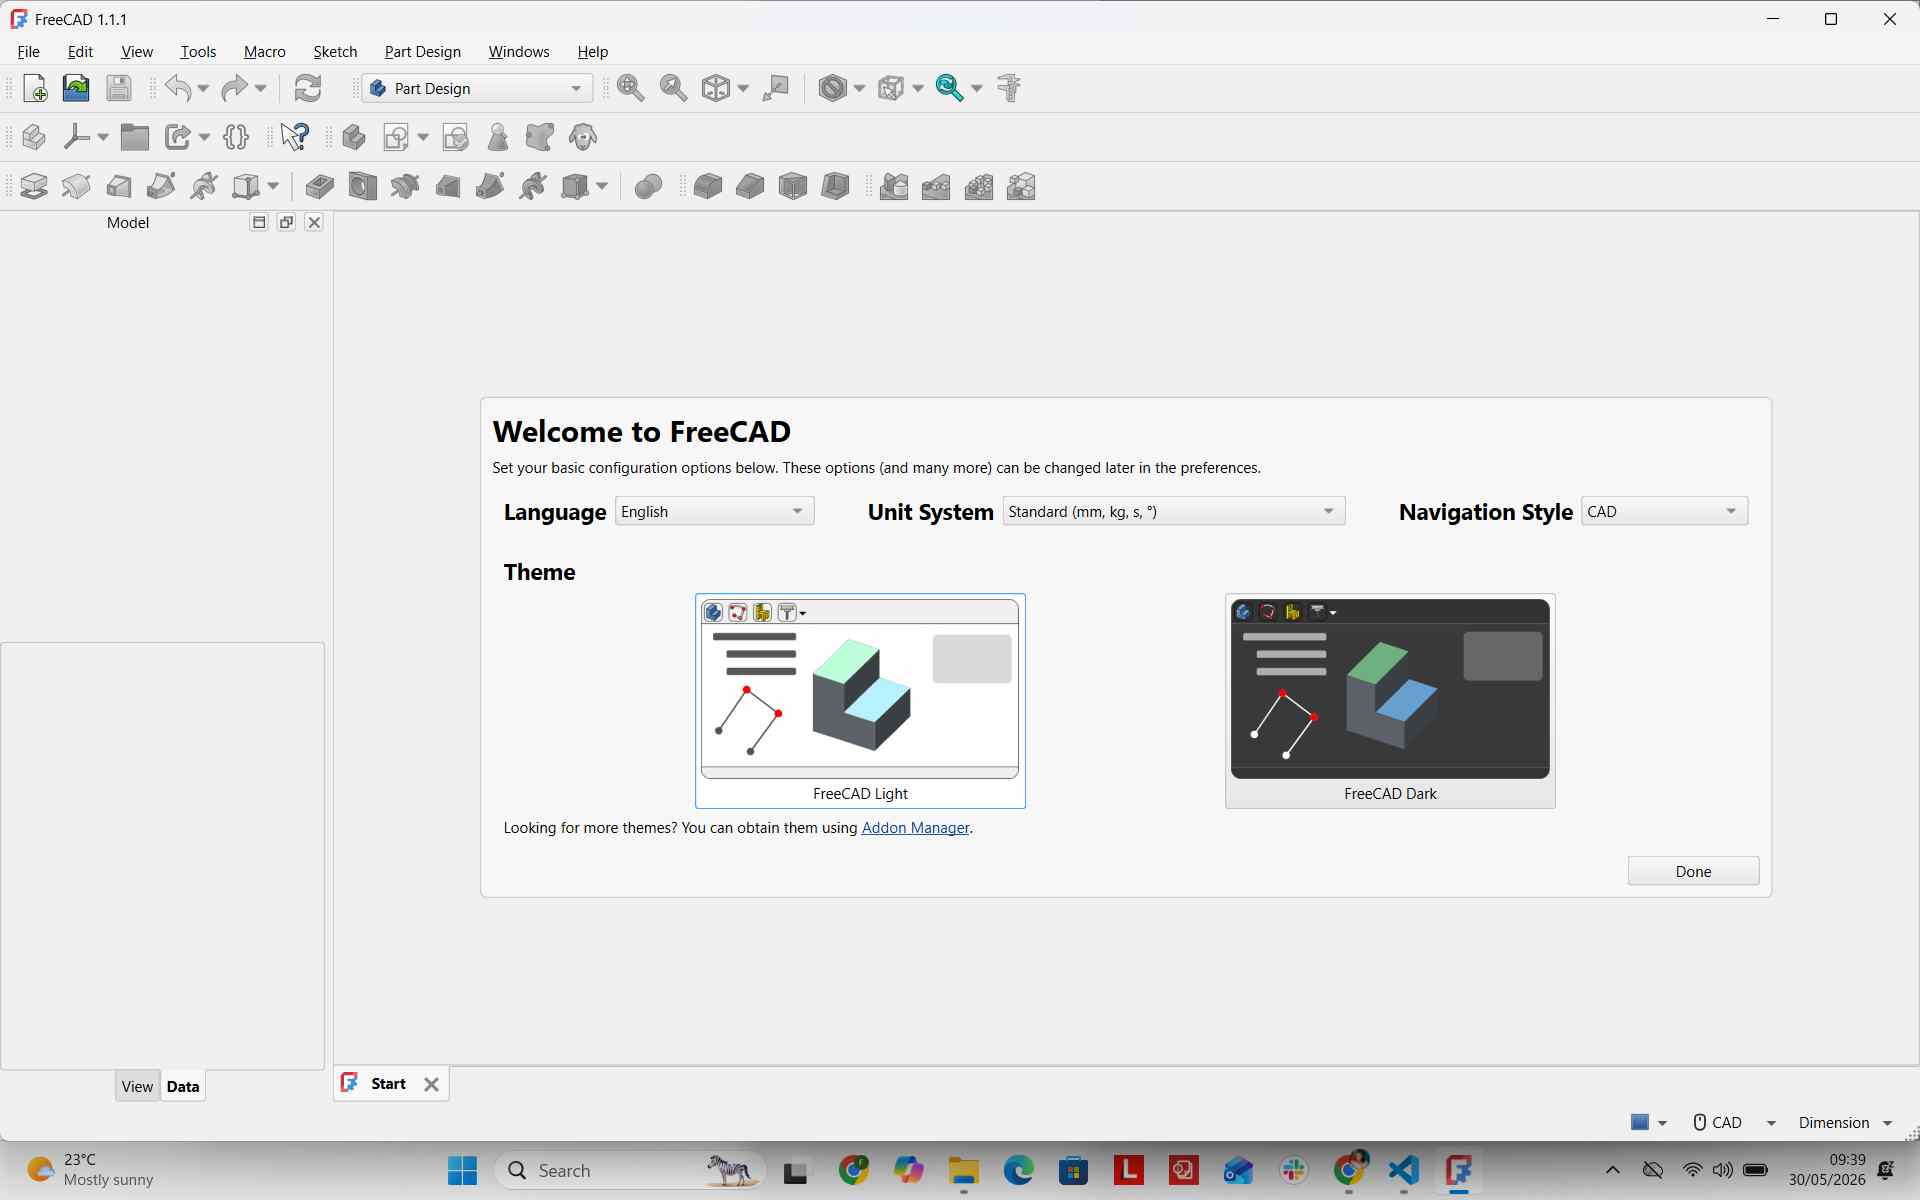This screenshot has width=1920, height=1200.
Task: Click the Validate Sketch icon
Action: point(456,137)
